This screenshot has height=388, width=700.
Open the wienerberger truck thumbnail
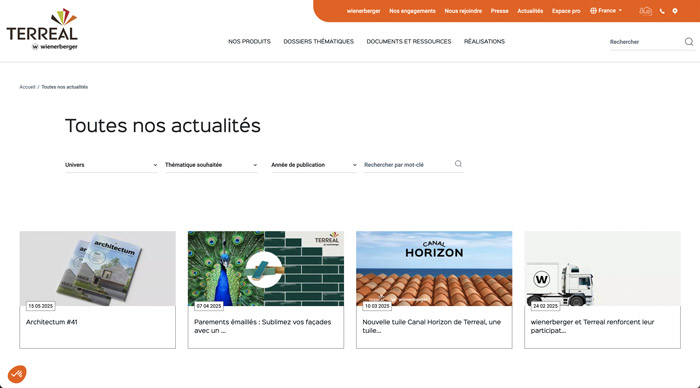coord(602,268)
